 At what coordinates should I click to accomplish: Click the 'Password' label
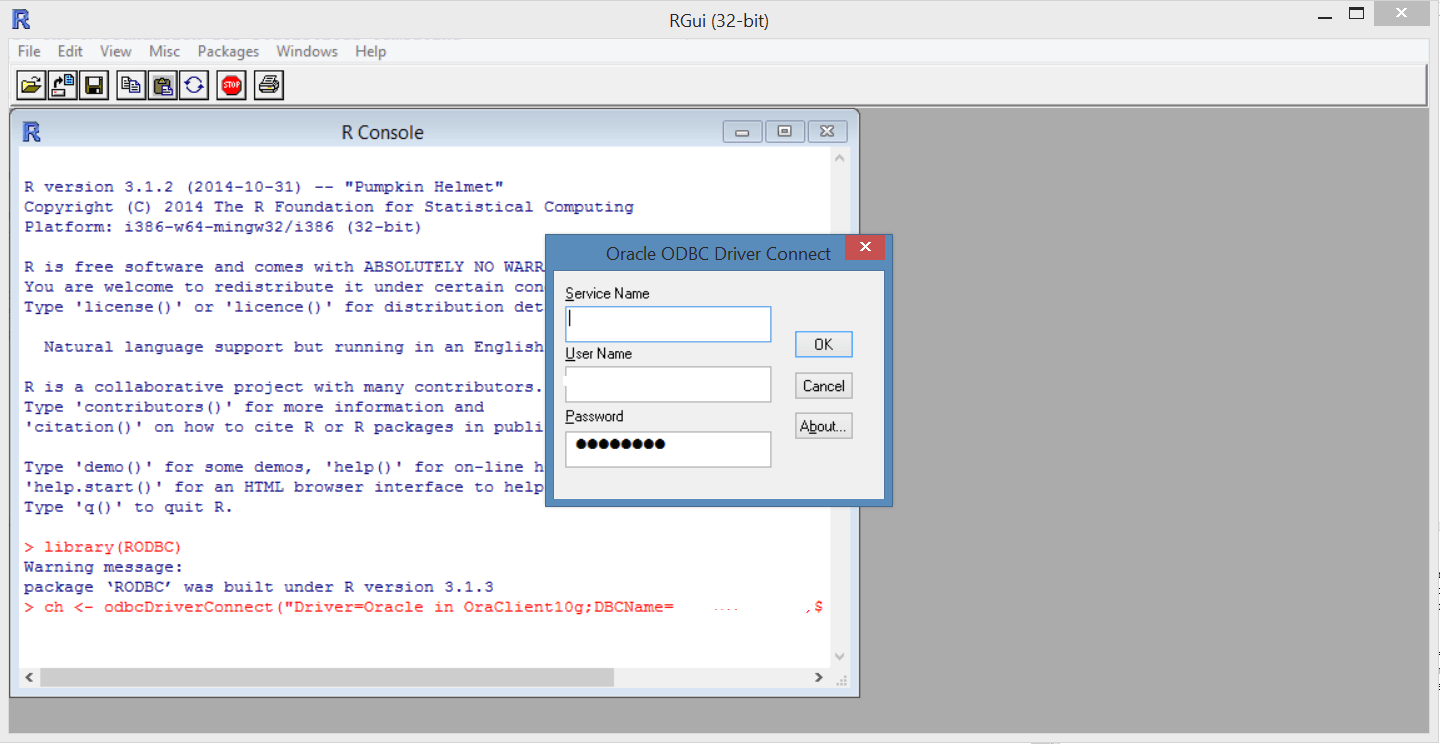tap(594, 416)
